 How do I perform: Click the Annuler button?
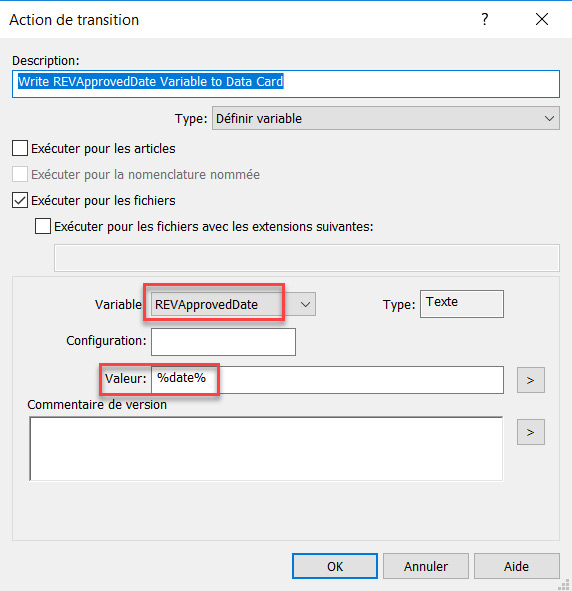(426, 566)
